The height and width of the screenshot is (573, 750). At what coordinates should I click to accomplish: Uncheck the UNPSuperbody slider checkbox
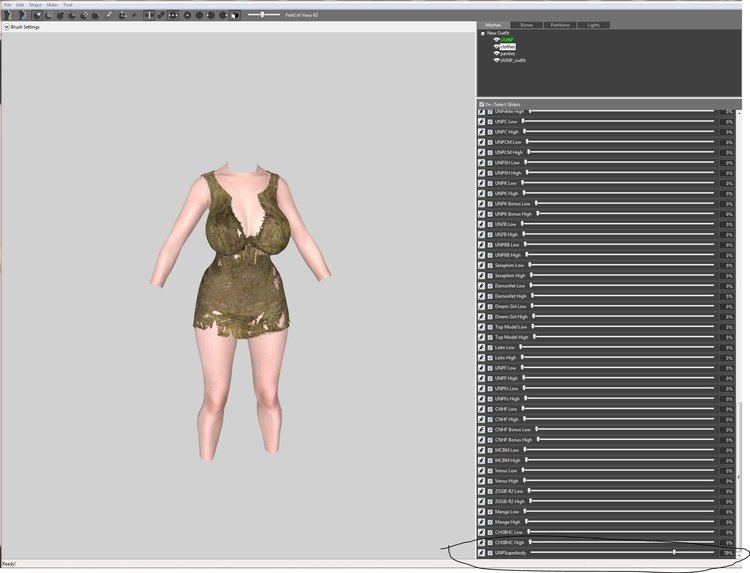coord(490,553)
